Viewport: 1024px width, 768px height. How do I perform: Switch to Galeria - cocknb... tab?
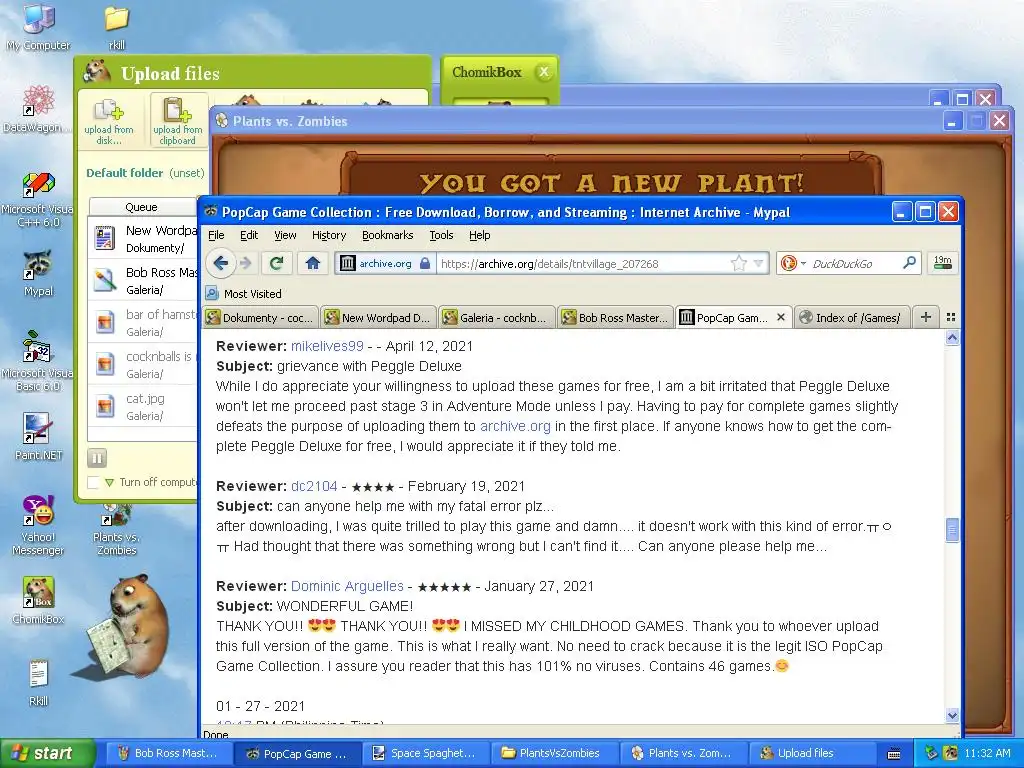tap(497, 317)
